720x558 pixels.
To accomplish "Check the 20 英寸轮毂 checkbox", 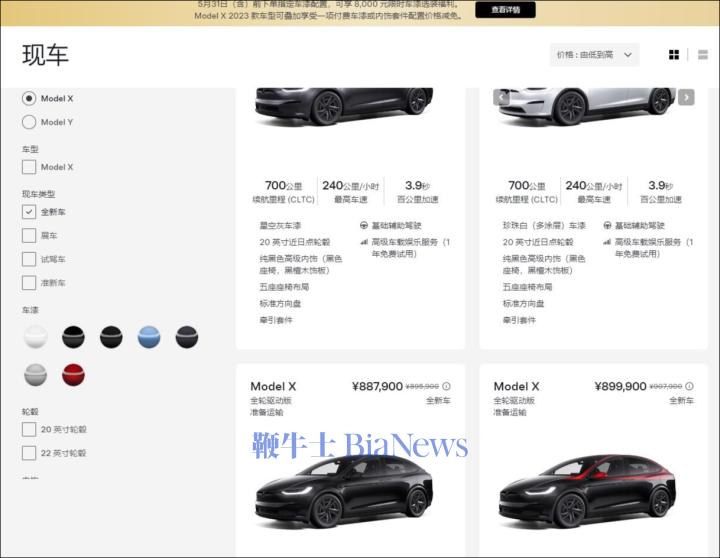I will click(29, 429).
